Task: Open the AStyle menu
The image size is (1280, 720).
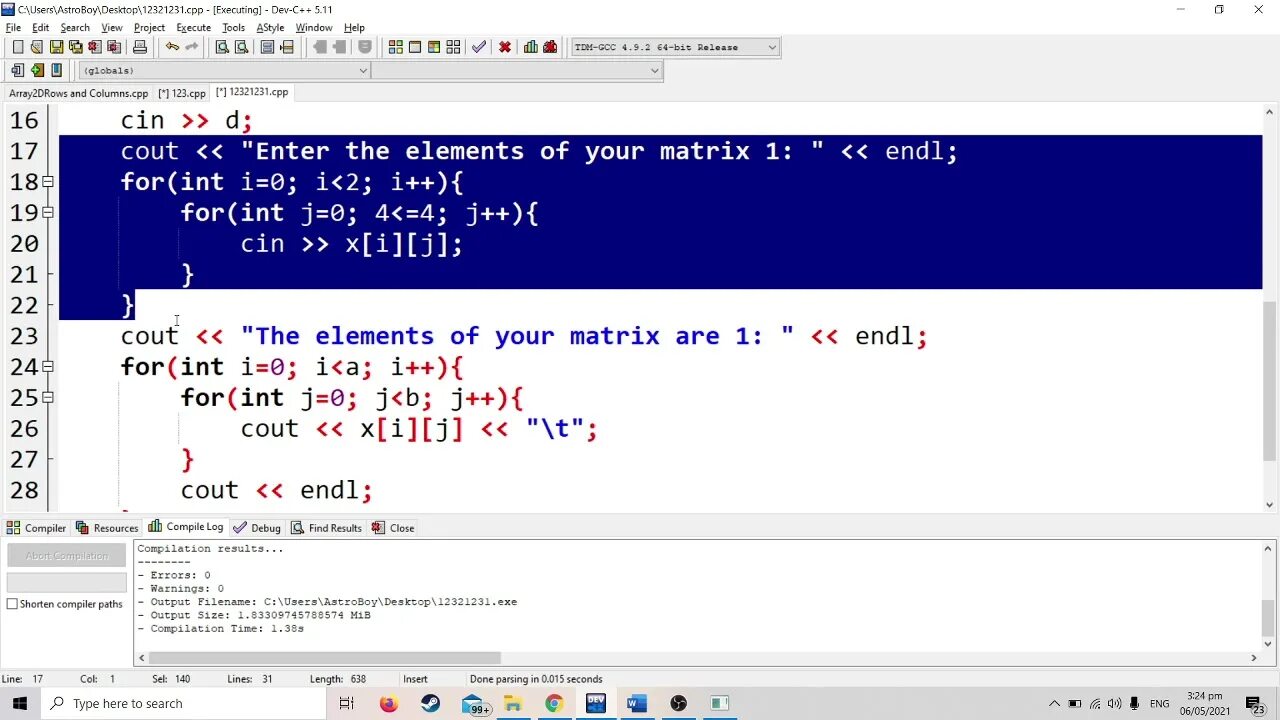Action: pyautogui.click(x=270, y=28)
